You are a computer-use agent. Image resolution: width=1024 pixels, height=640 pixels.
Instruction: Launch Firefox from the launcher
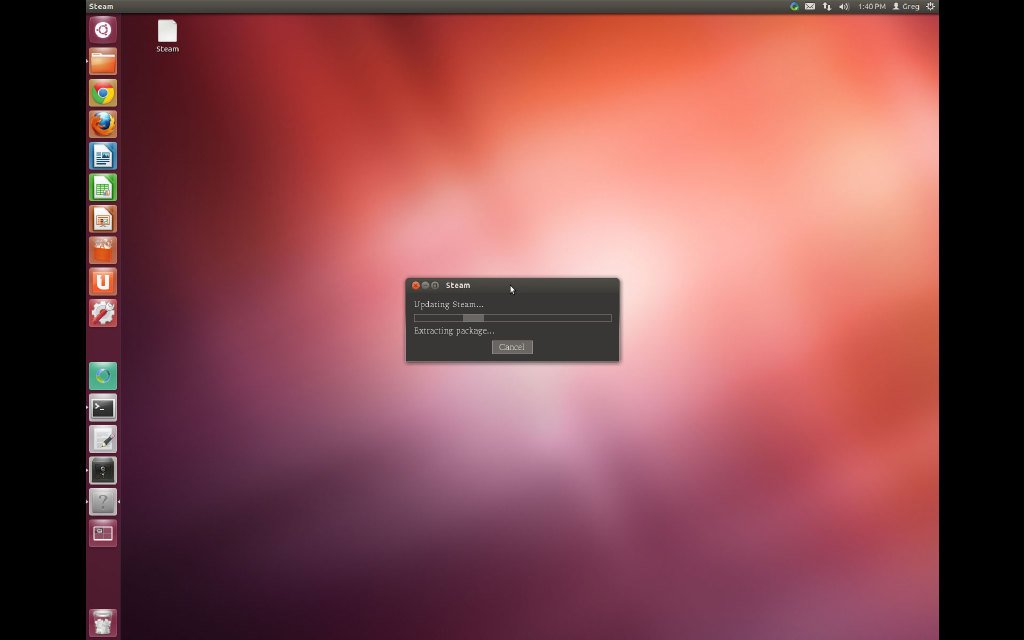click(x=103, y=124)
